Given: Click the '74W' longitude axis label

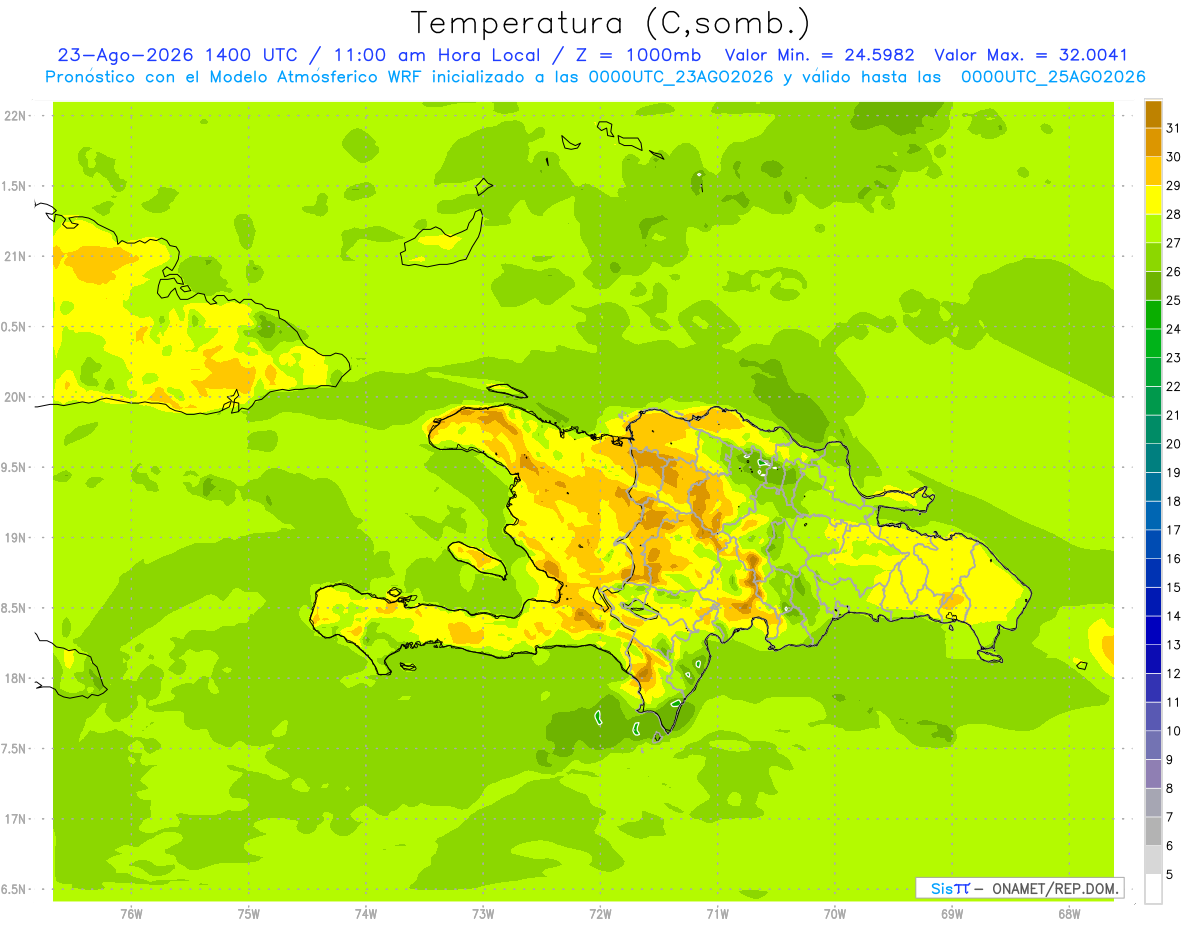Looking at the screenshot, I should (366, 914).
